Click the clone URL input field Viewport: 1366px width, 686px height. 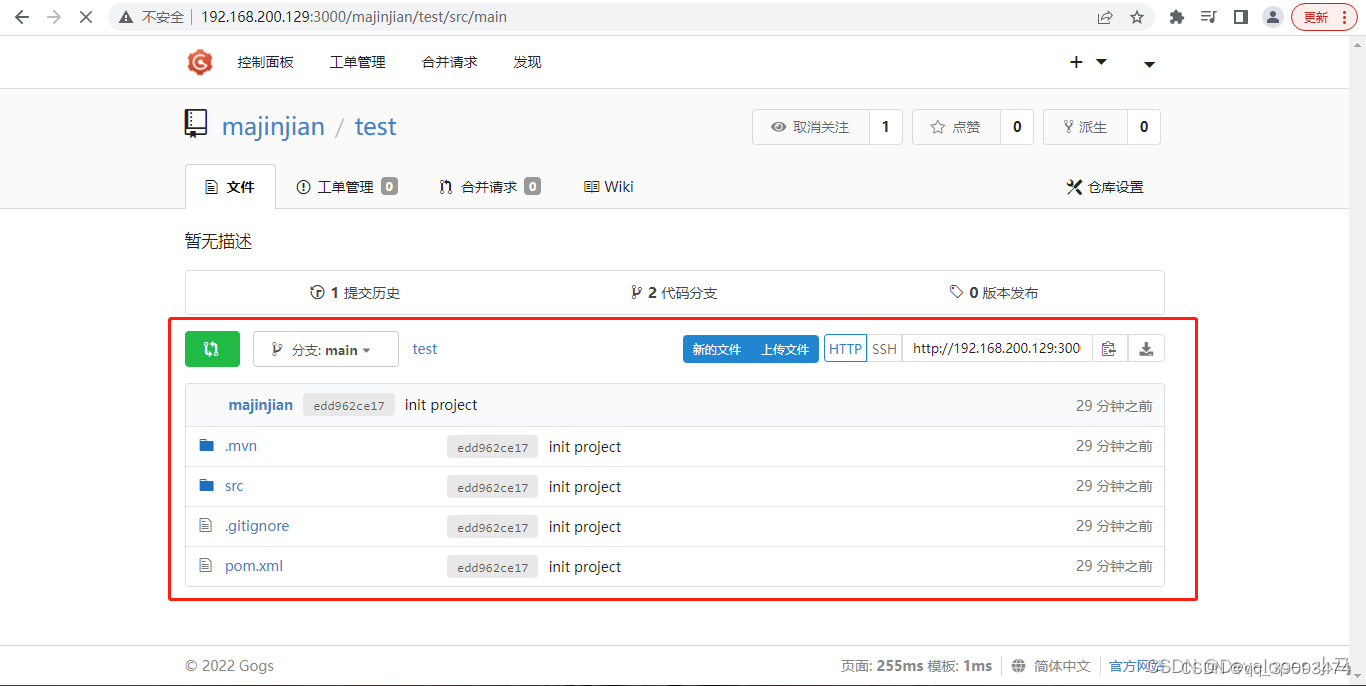coord(997,349)
